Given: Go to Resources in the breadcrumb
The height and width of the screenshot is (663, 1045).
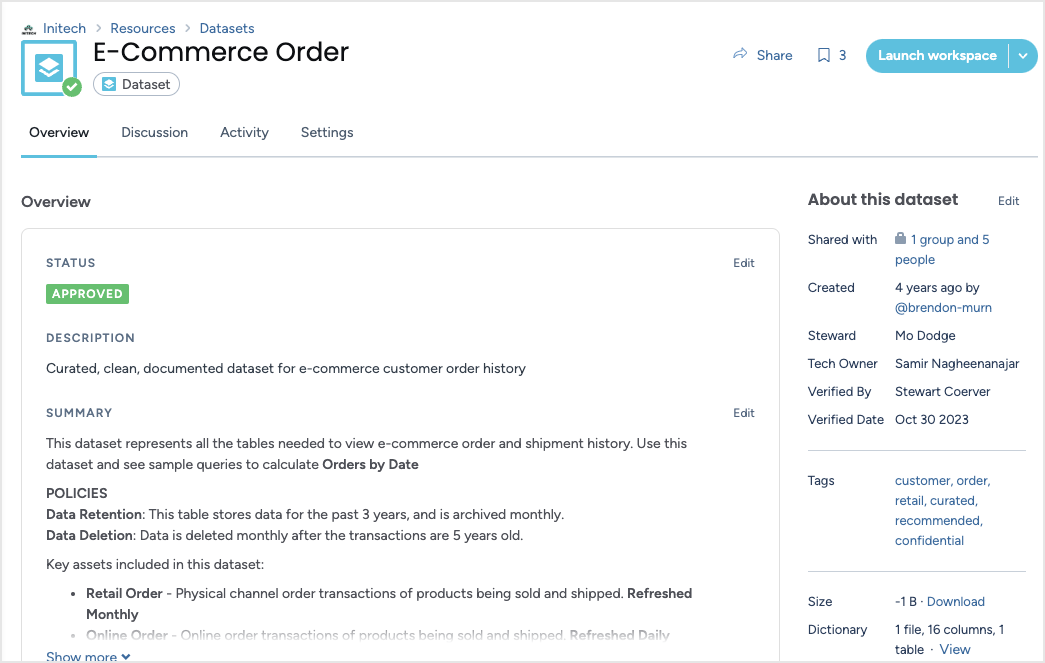Looking at the screenshot, I should click(143, 28).
